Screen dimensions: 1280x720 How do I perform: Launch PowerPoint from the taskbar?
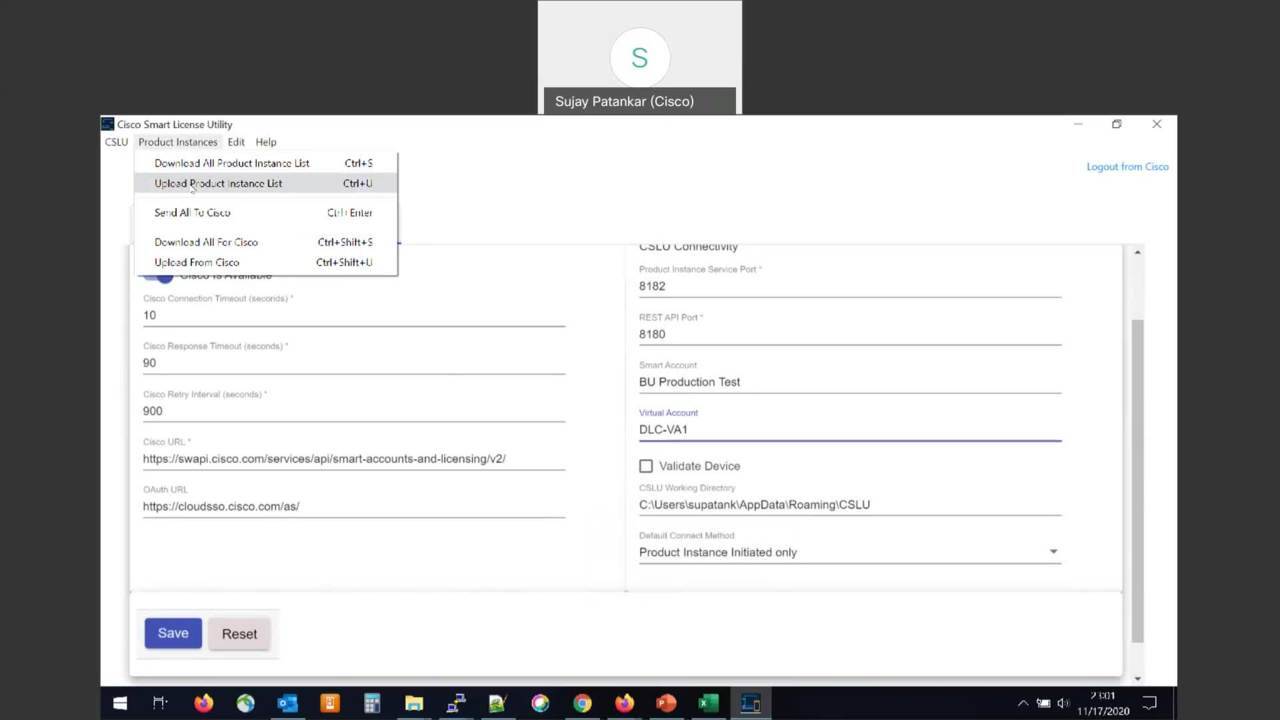click(x=666, y=703)
